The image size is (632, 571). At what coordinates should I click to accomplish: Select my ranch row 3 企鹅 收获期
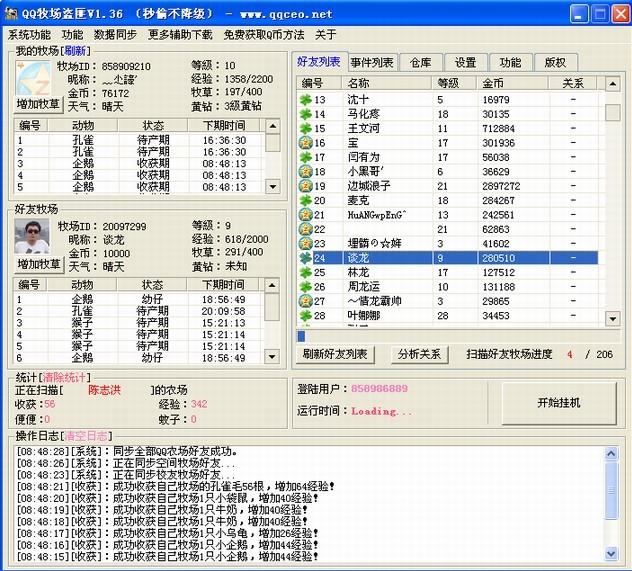[x=139, y=164]
